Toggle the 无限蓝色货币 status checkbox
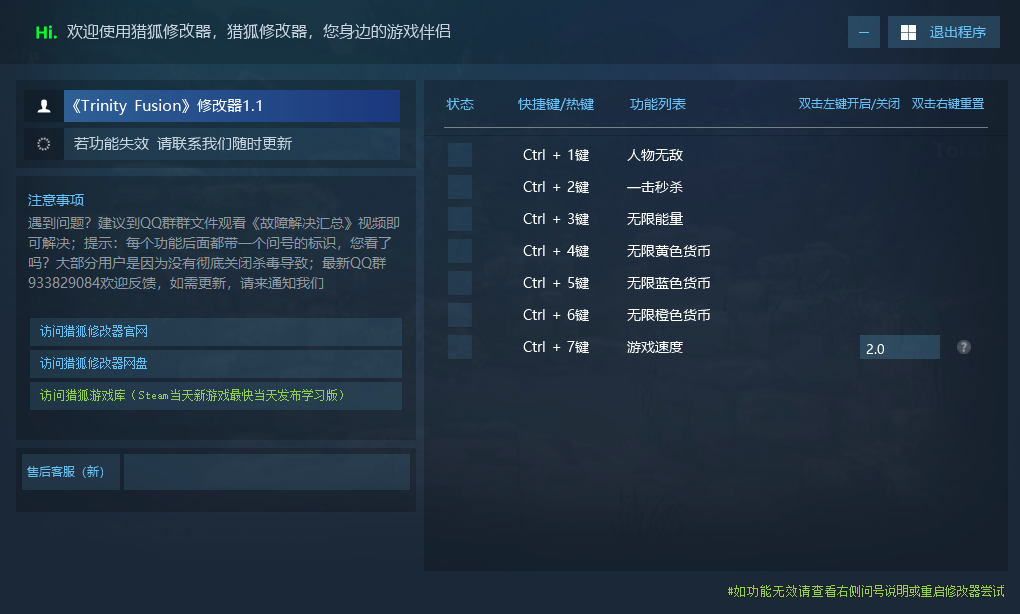This screenshot has width=1020, height=614. coord(460,283)
